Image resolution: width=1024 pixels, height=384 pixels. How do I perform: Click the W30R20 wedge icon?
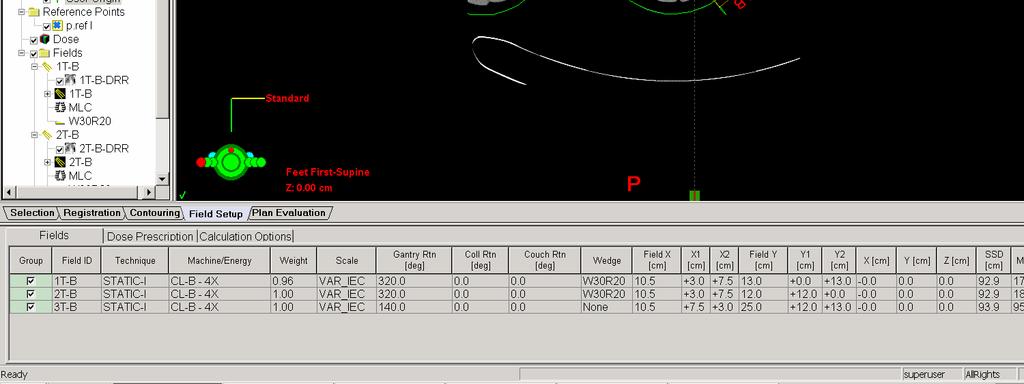[61, 122]
